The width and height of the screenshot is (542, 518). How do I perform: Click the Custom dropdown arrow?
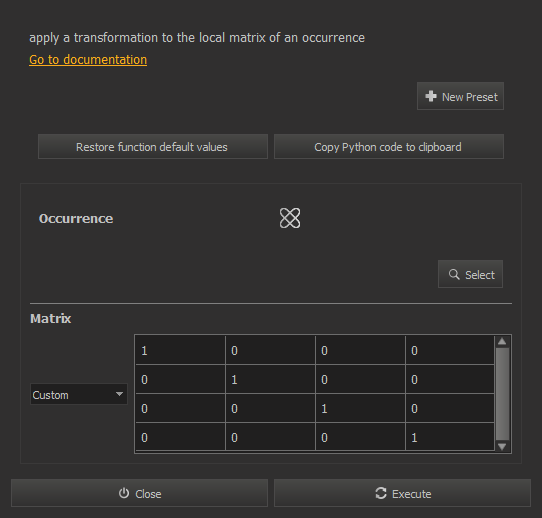pos(119,394)
